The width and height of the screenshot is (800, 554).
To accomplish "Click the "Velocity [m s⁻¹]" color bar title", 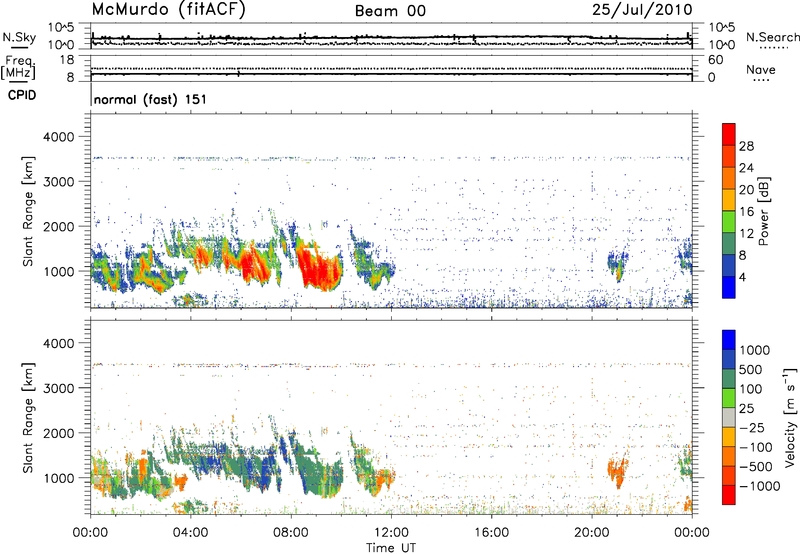I will (x=790, y=417).
